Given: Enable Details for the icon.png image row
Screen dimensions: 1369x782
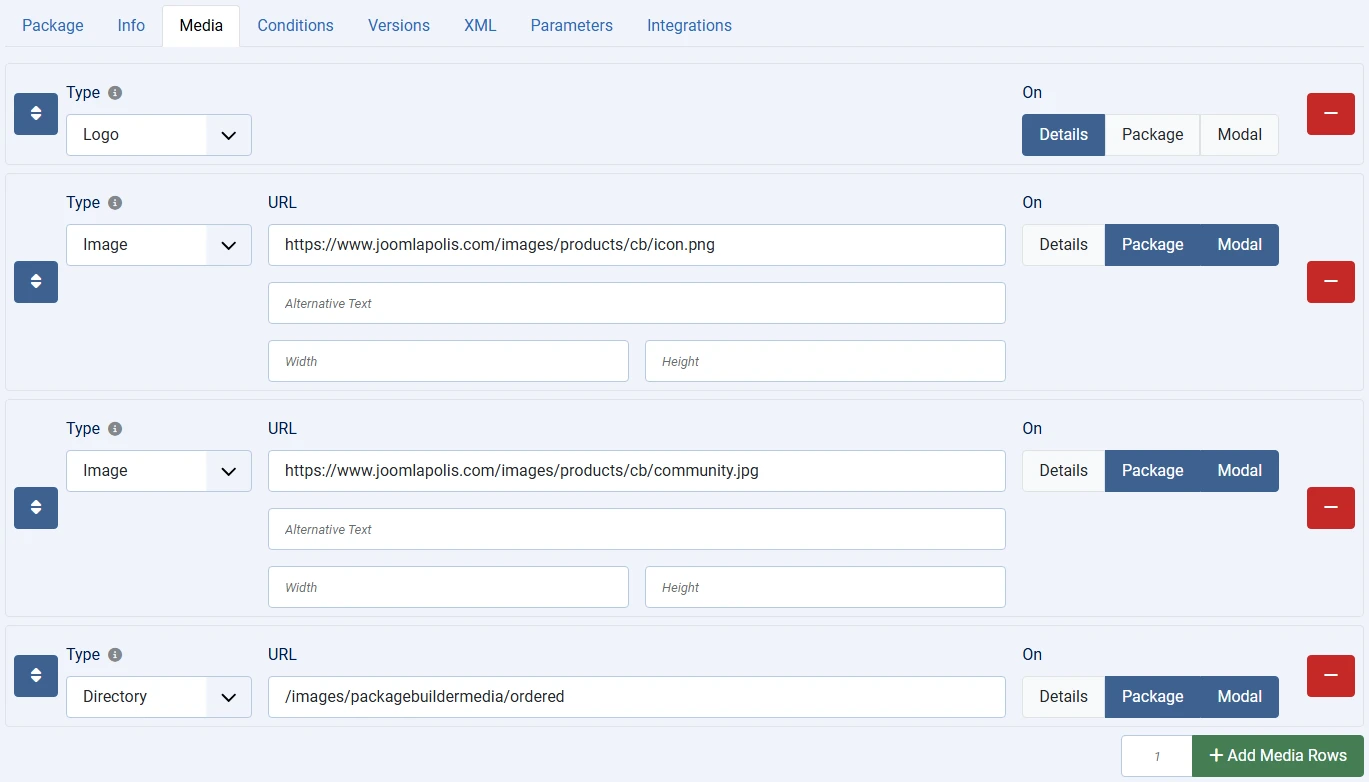Looking at the screenshot, I should [1063, 245].
